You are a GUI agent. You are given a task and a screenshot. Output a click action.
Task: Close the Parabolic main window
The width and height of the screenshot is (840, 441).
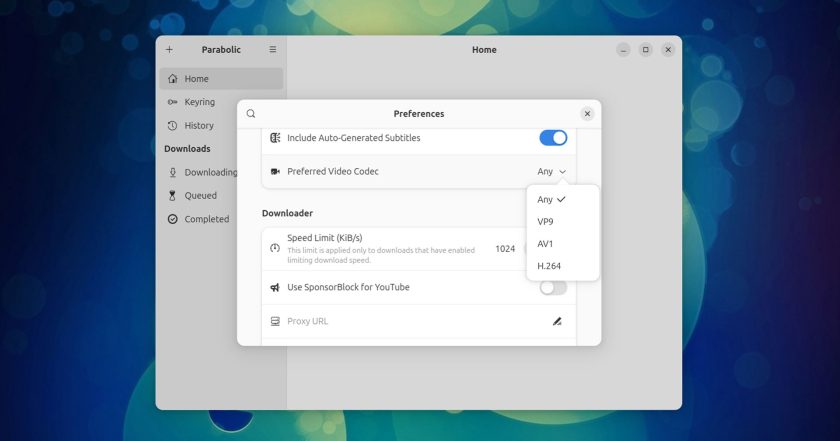point(668,50)
